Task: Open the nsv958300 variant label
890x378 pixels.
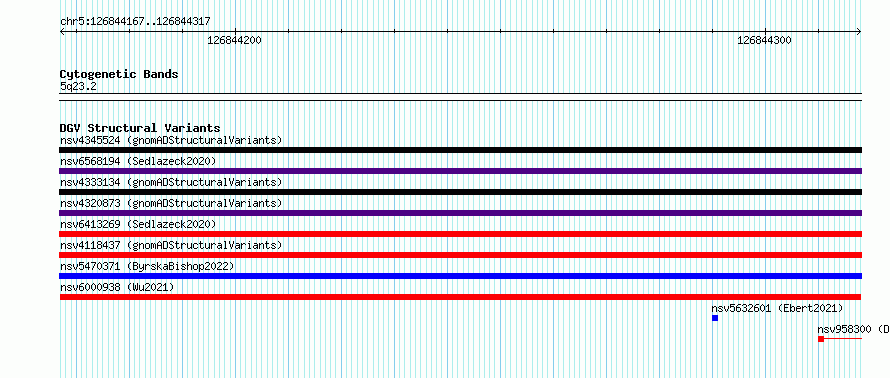Action: coord(853,329)
